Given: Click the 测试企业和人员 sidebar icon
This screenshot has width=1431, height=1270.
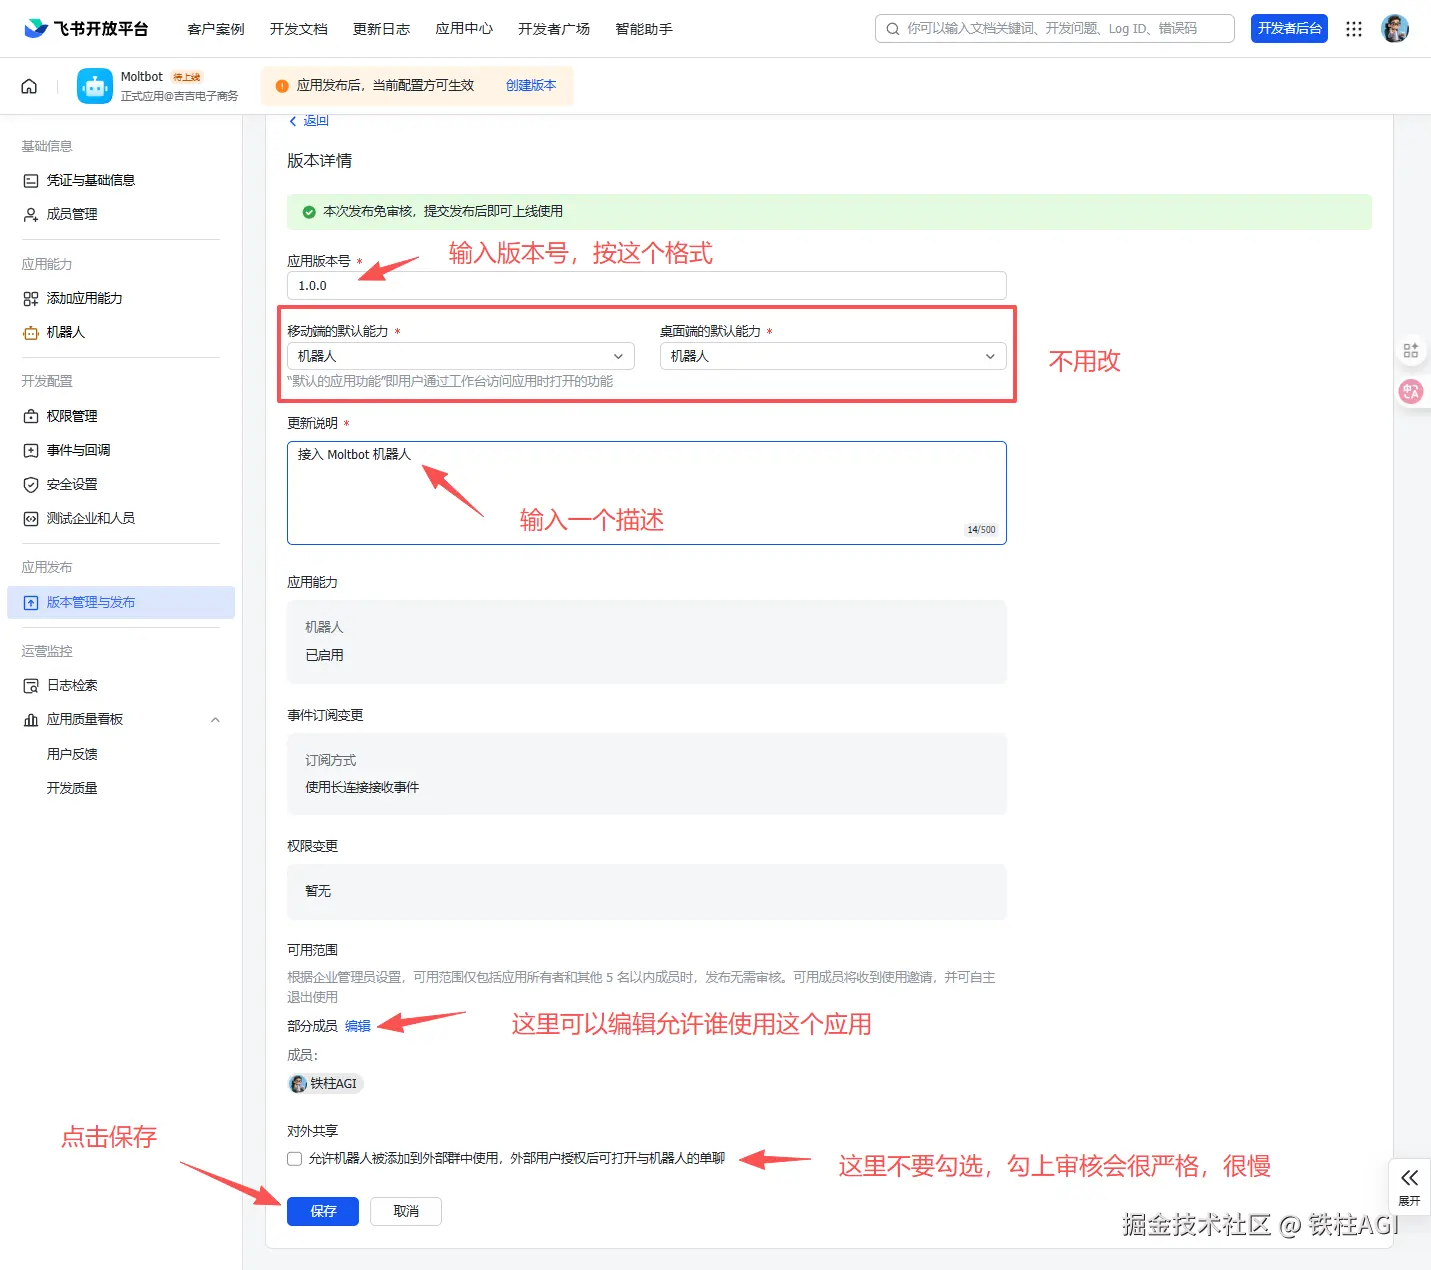Looking at the screenshot, I should [x=31, y=518].
